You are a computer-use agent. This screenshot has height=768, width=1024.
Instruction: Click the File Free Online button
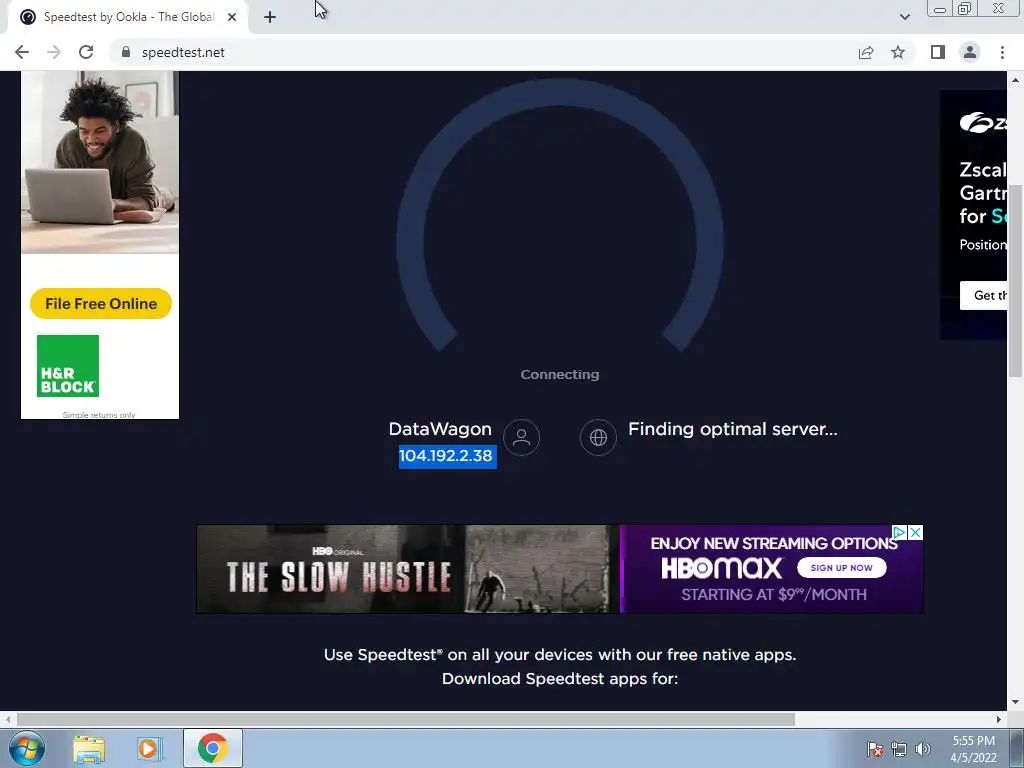(101, 304)
